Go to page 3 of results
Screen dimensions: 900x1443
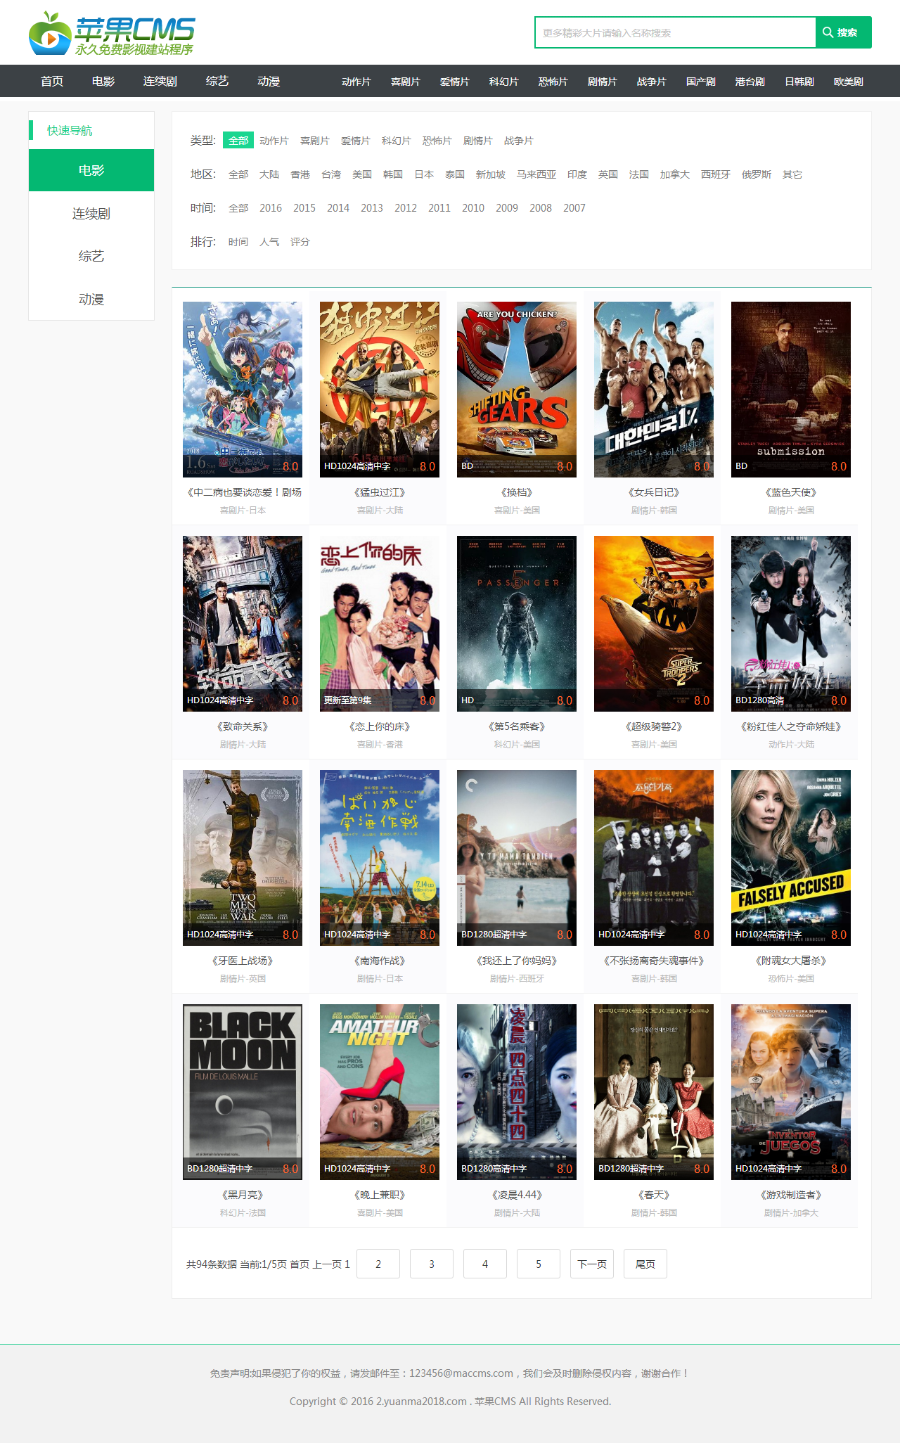pos(432,1264)
